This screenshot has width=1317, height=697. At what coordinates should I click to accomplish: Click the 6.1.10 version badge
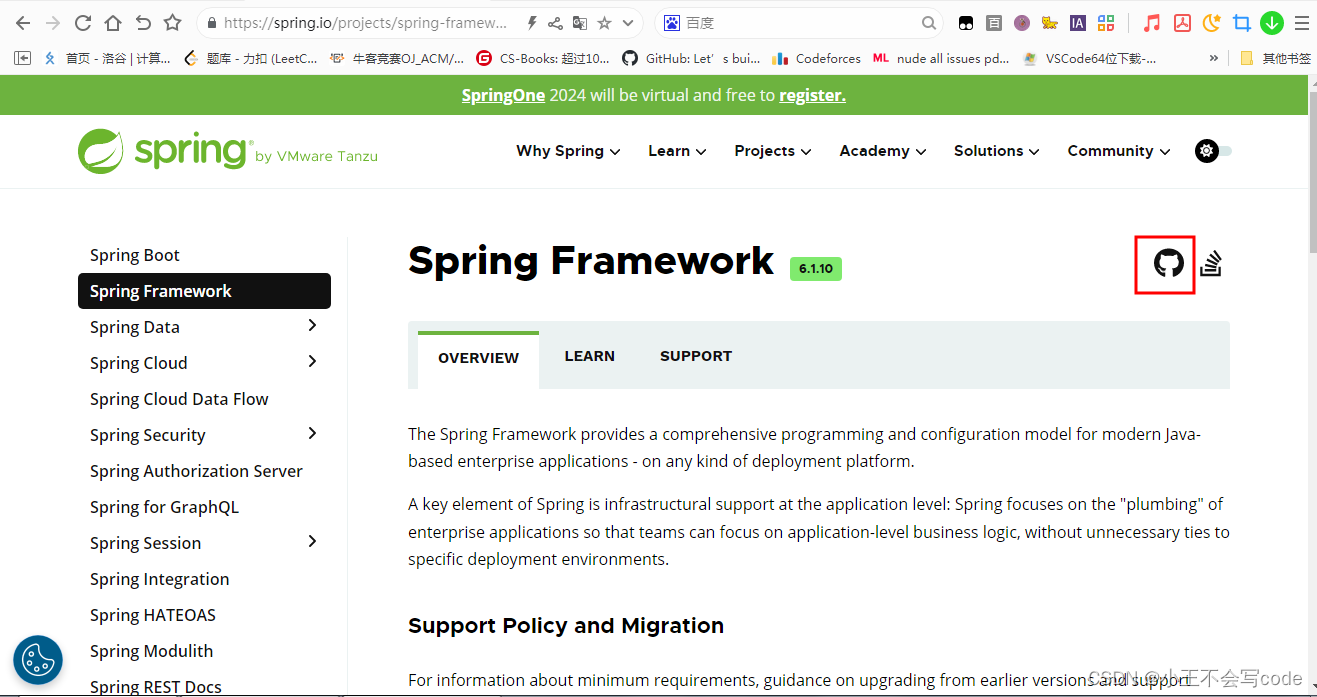pyautogui.click(x=816, y=268)
